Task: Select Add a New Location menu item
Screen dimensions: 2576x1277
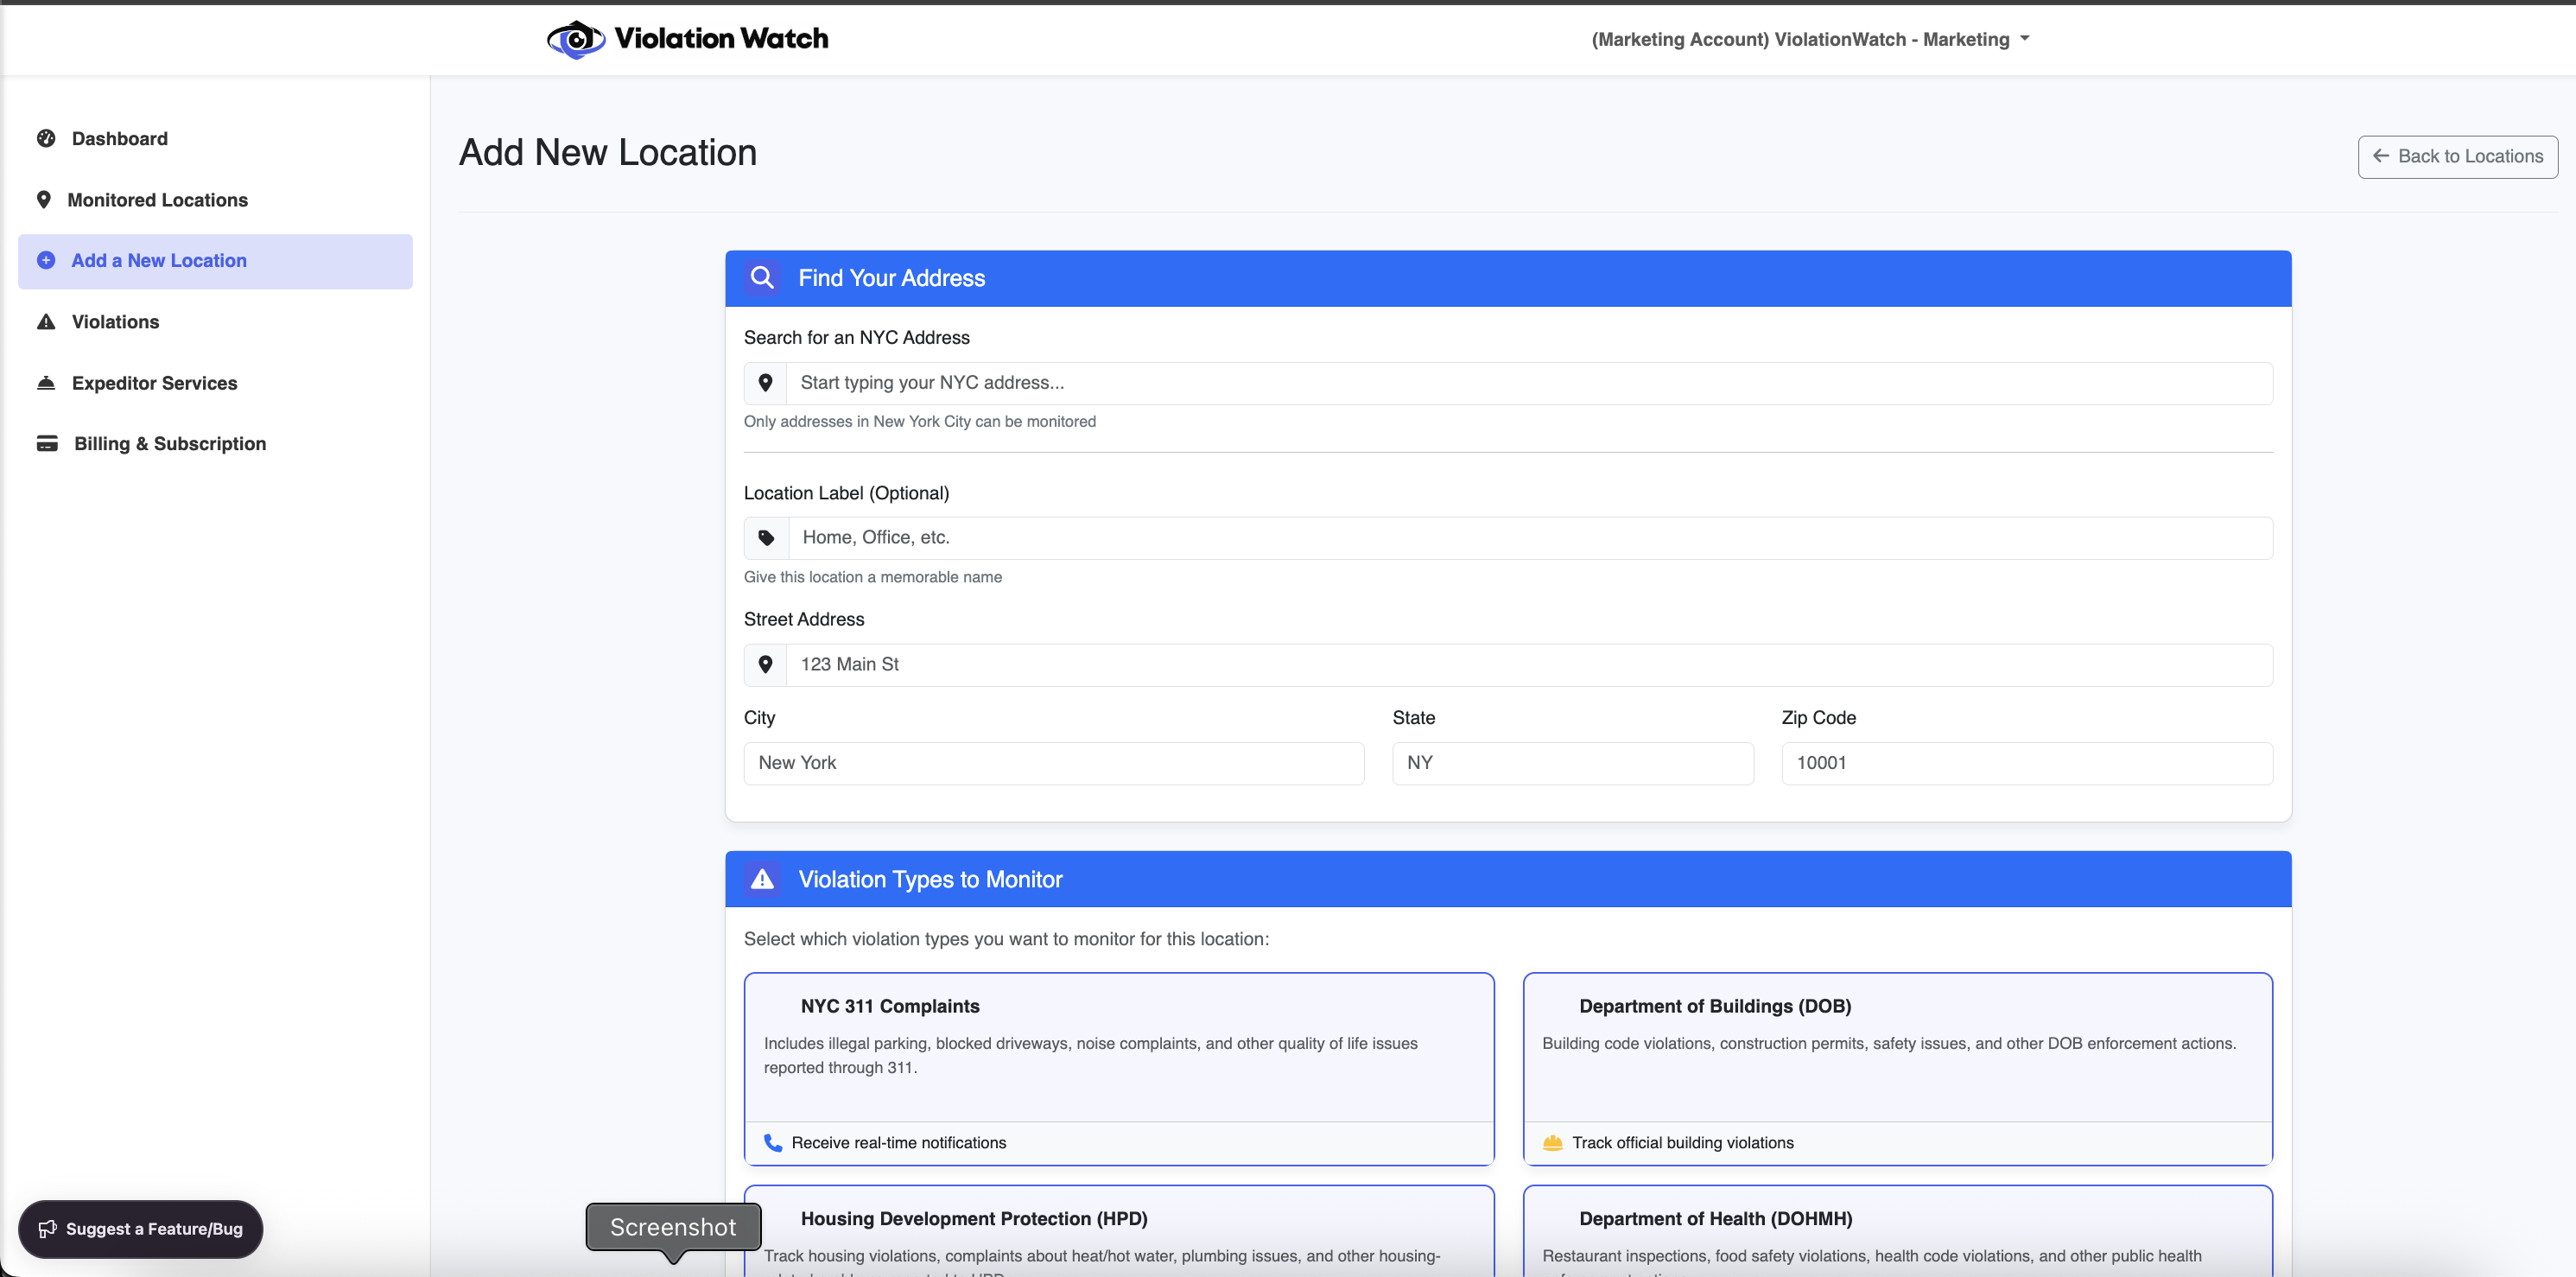Action: (x=215, y=261)
